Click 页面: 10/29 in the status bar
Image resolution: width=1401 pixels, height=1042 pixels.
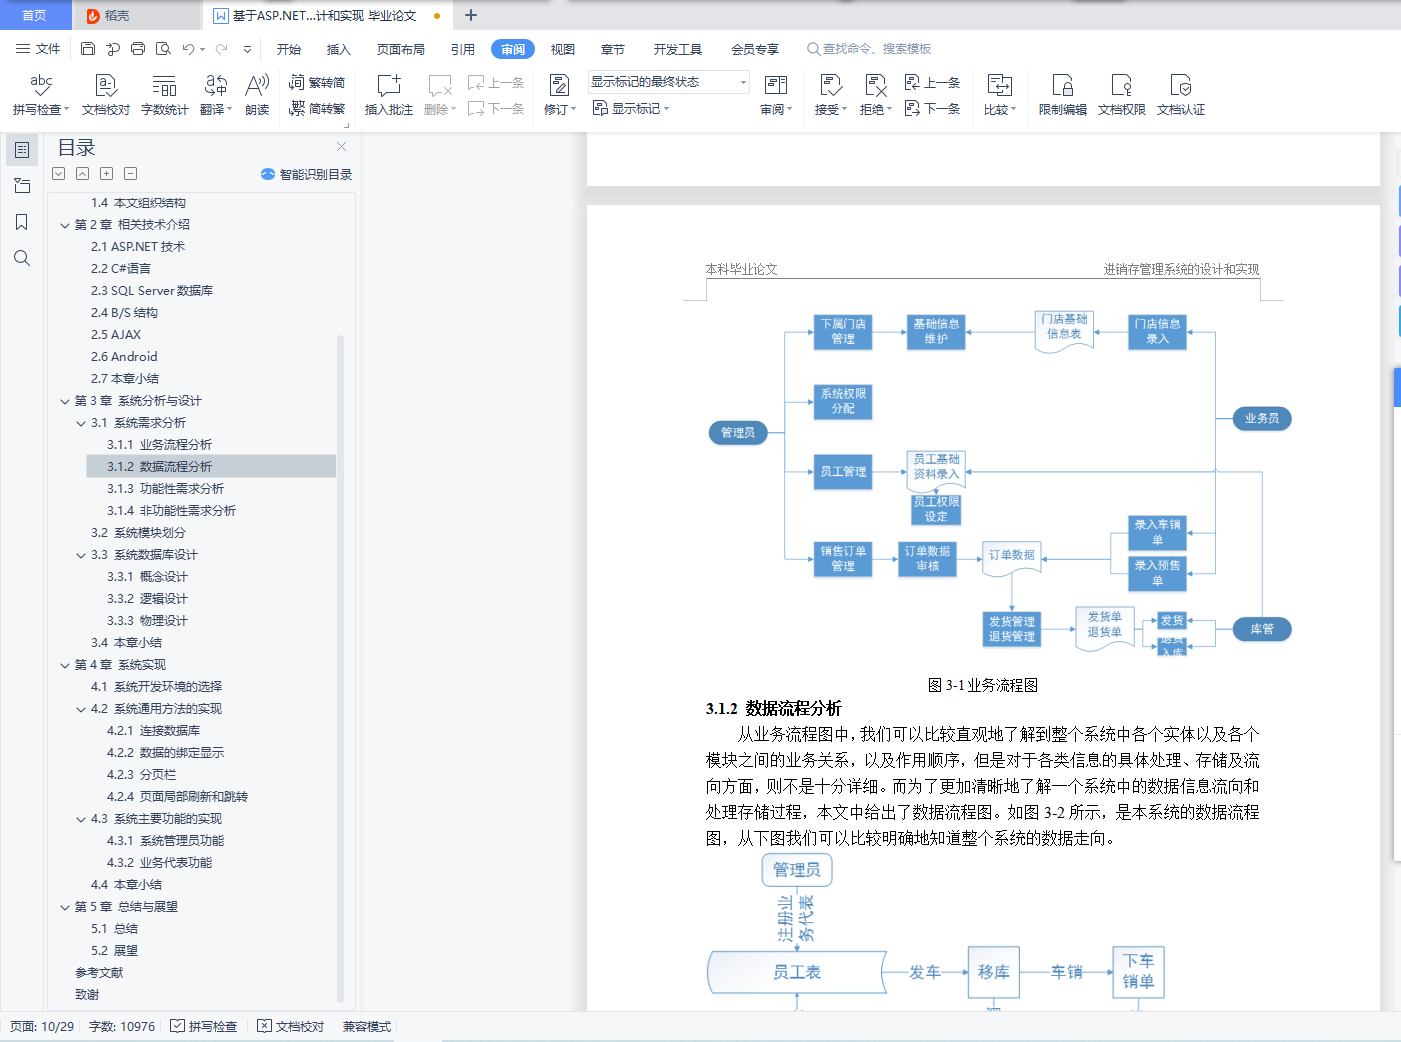click(42, 1027)
